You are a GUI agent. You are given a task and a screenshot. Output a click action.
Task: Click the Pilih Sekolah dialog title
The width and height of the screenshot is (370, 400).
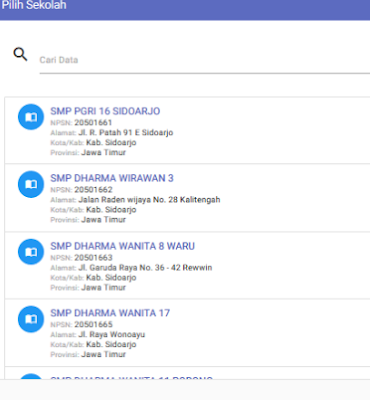tap(34, 5)
